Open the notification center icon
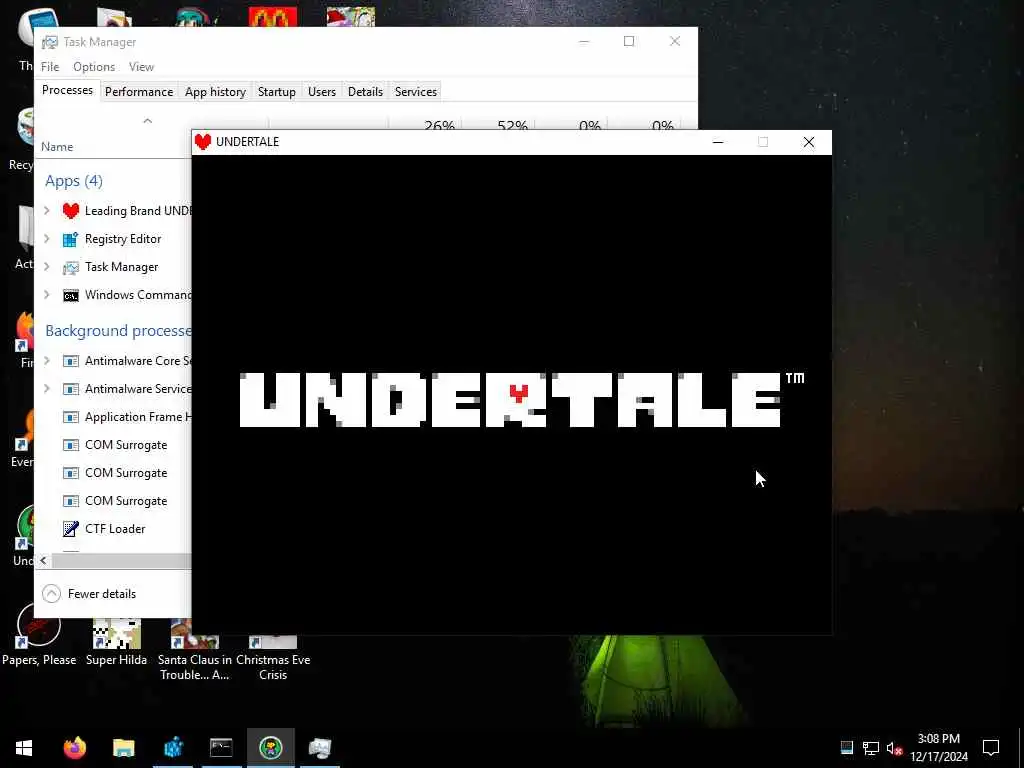This screenshot has height=768, width=1024. pos(991,748)
